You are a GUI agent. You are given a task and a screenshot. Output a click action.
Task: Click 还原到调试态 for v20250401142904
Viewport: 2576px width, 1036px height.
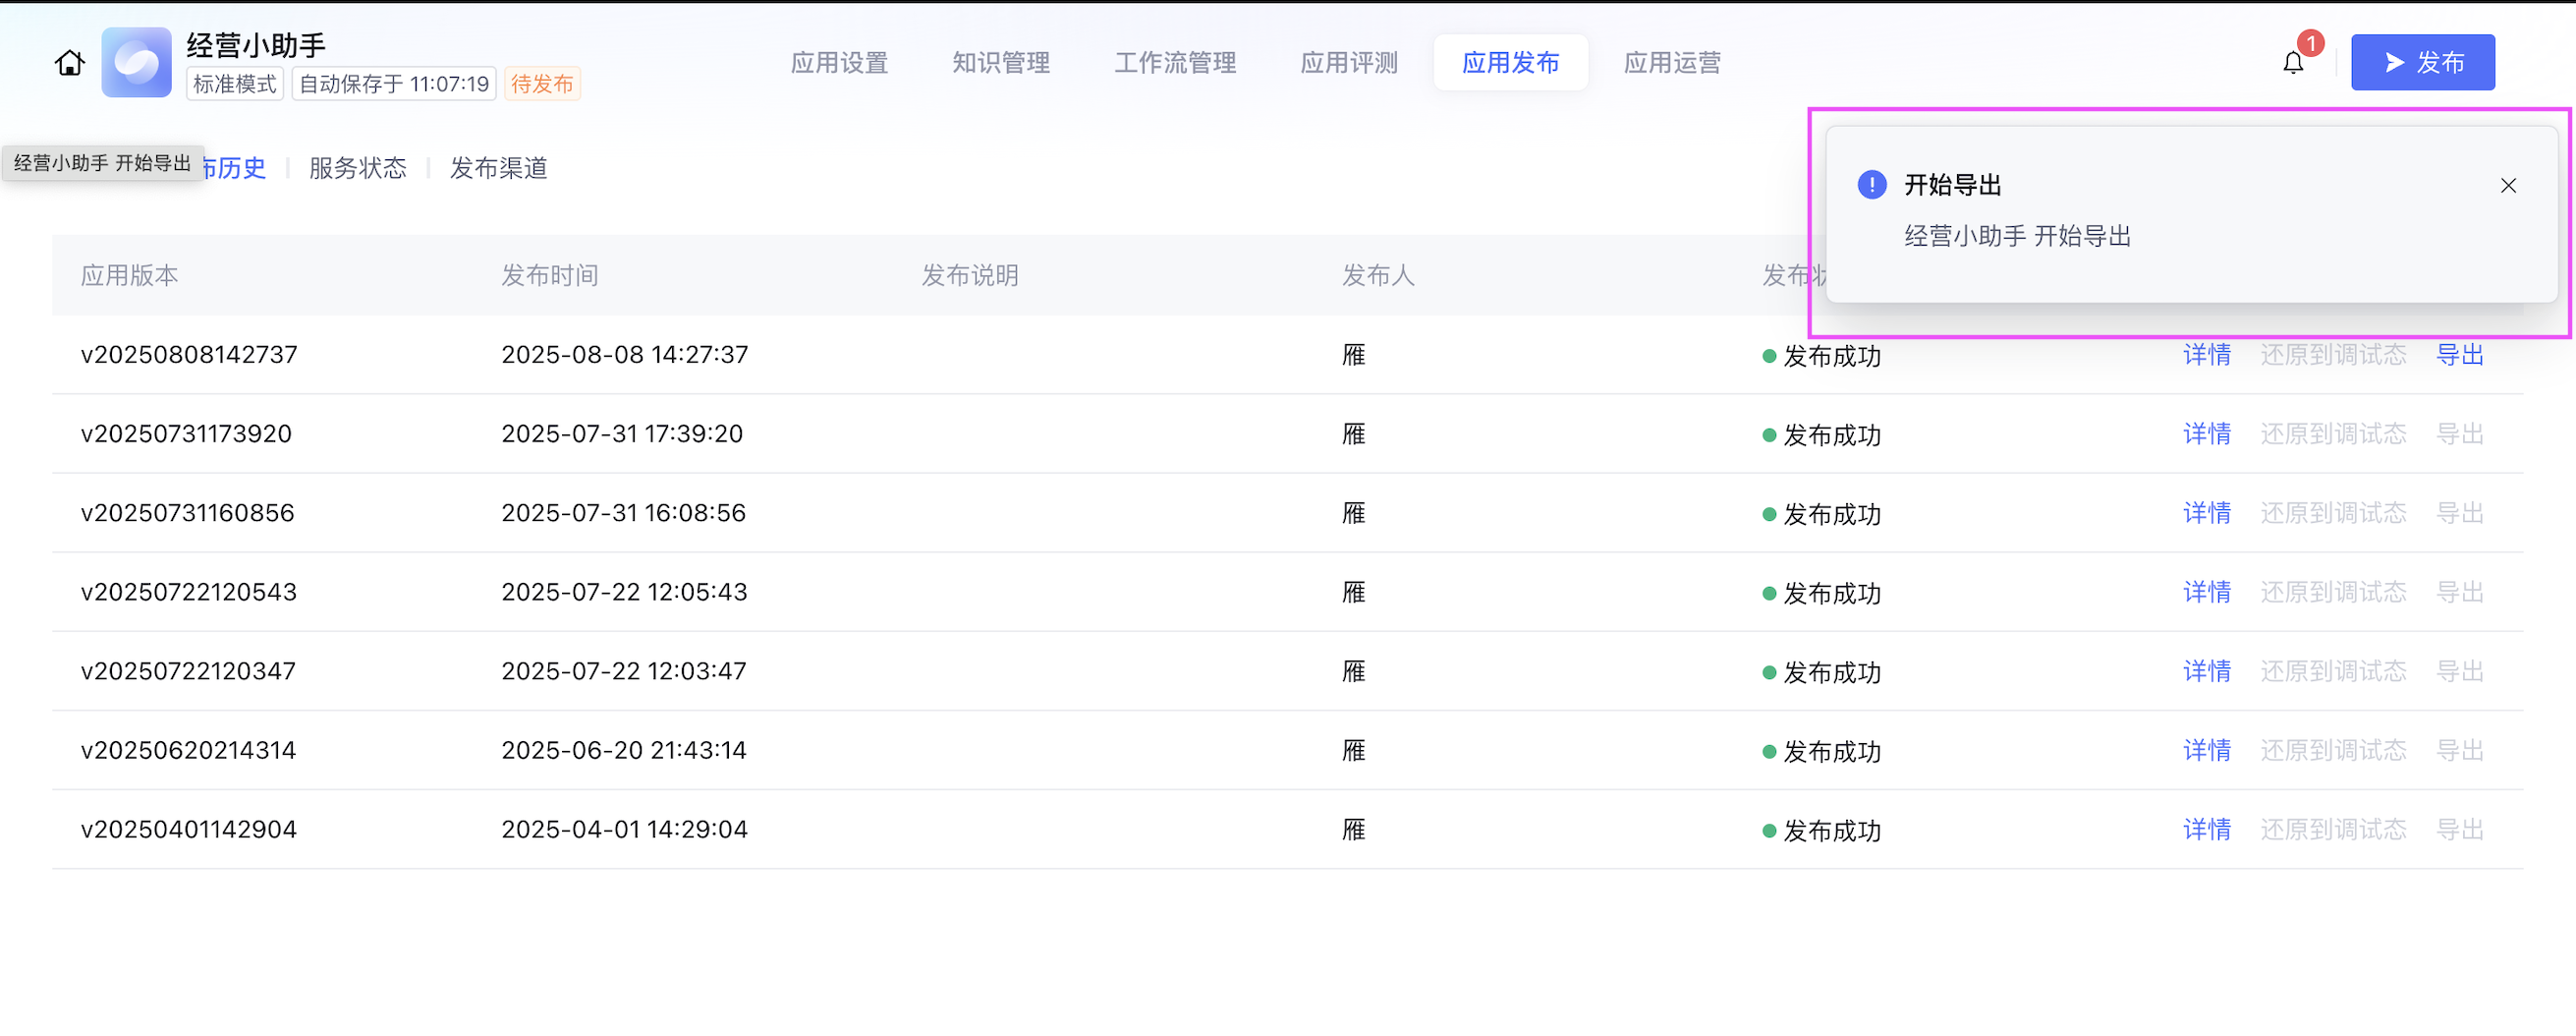2333,829
